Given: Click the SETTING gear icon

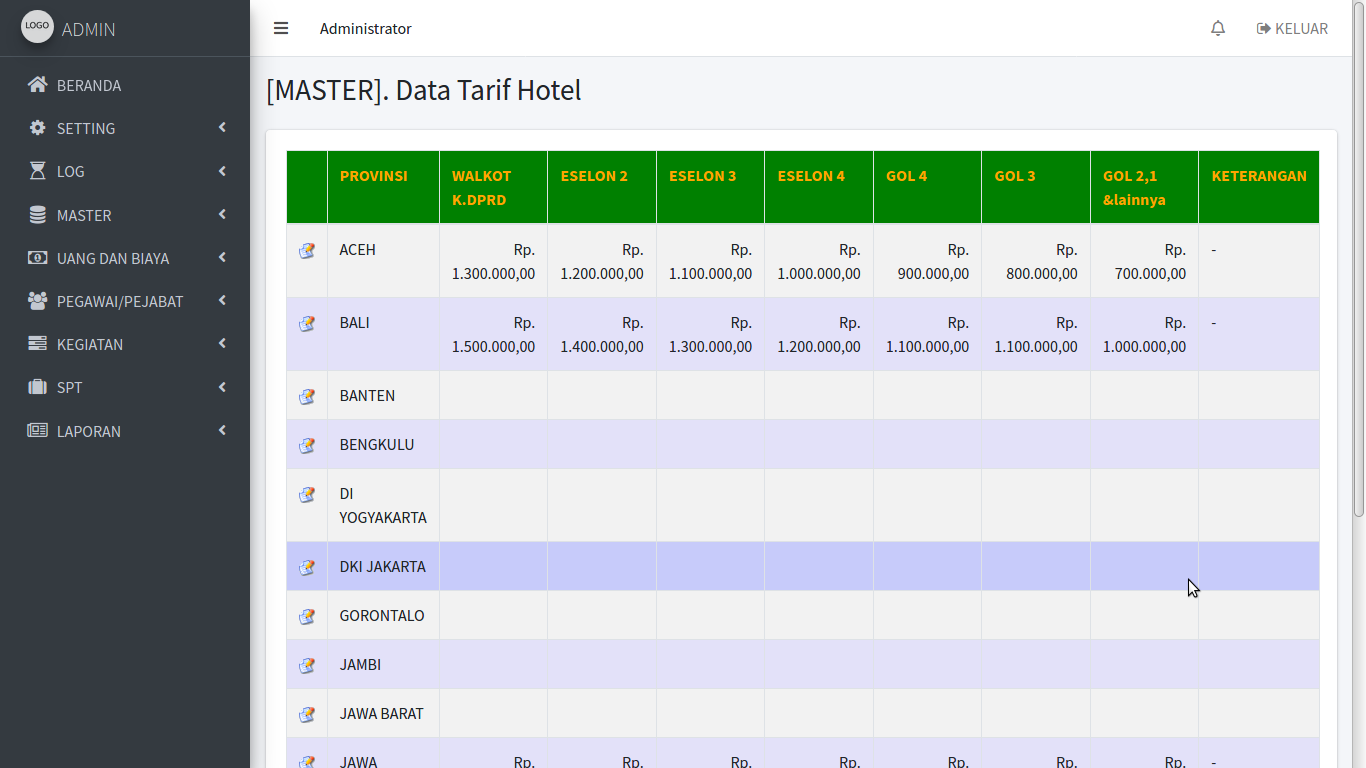Looking at the screenshot, I should [38, 128].
